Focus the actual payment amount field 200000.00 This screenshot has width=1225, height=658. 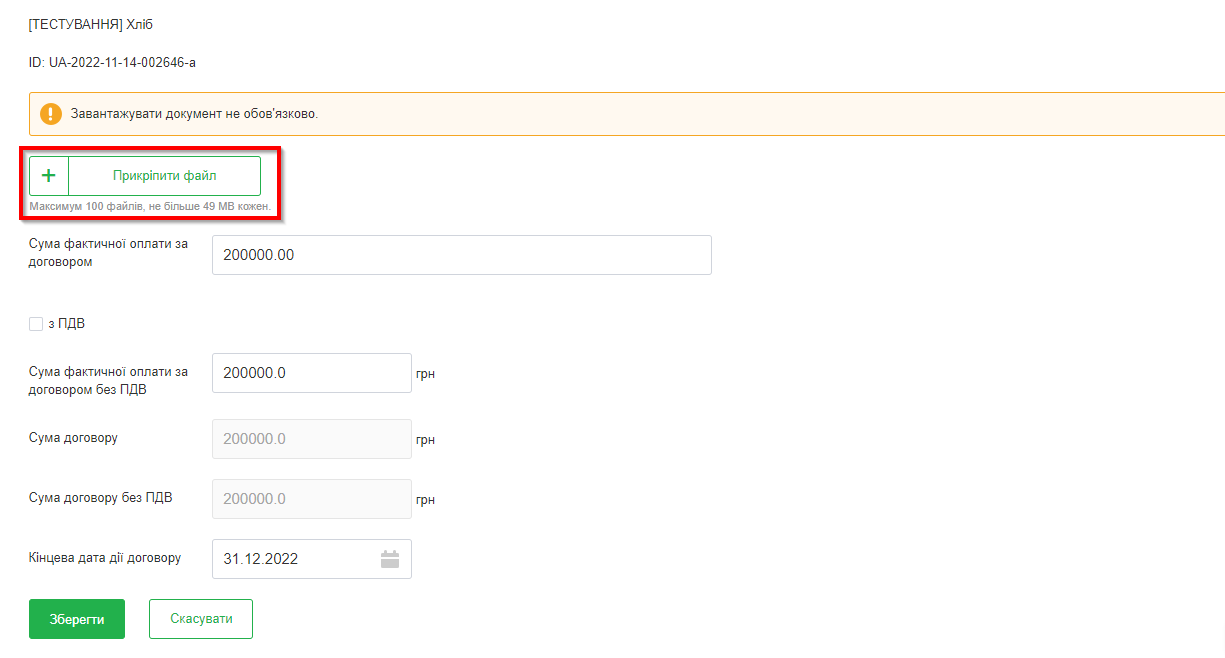tap(461, 255)
